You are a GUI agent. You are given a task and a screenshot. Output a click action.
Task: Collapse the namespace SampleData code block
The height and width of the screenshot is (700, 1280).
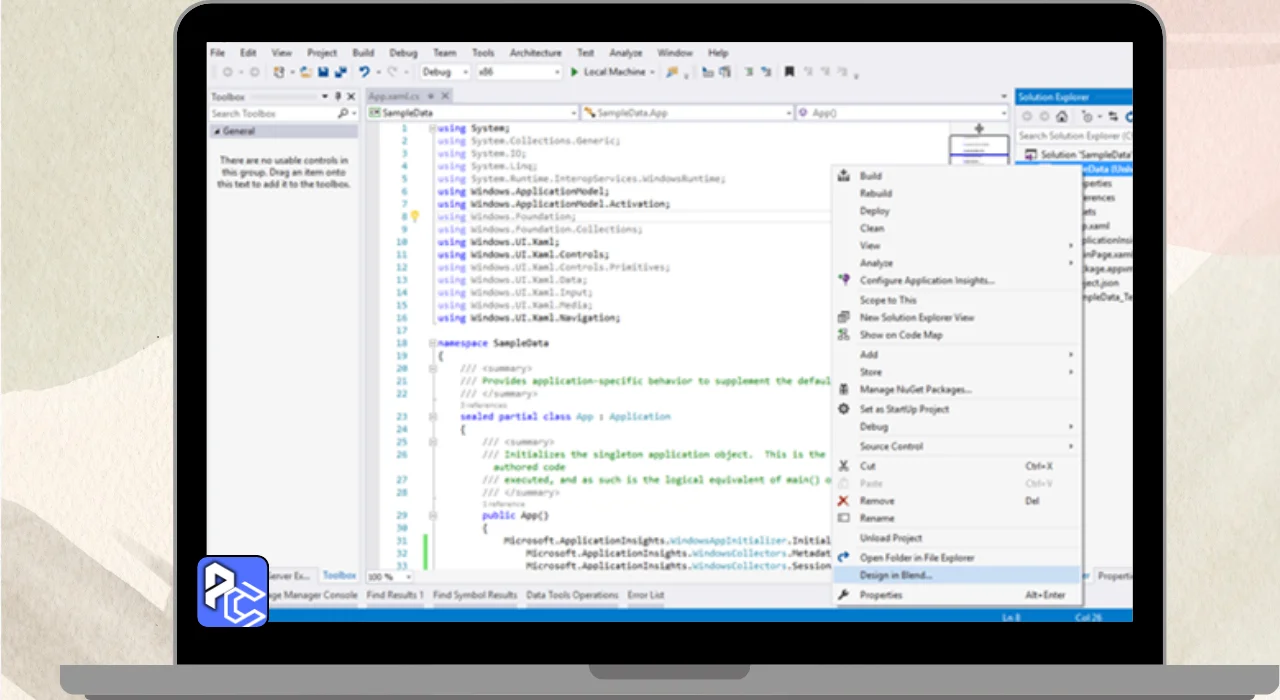(x=432, y=343)
